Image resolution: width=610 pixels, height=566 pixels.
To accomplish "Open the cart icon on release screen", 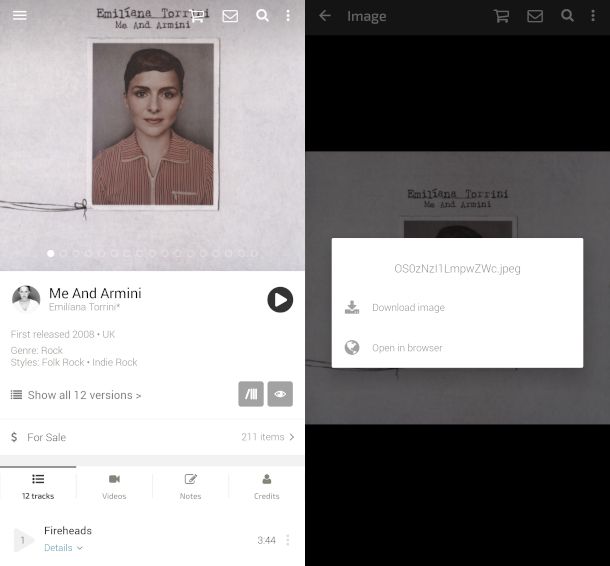I will pyautogui.click(x=198, y=16).
